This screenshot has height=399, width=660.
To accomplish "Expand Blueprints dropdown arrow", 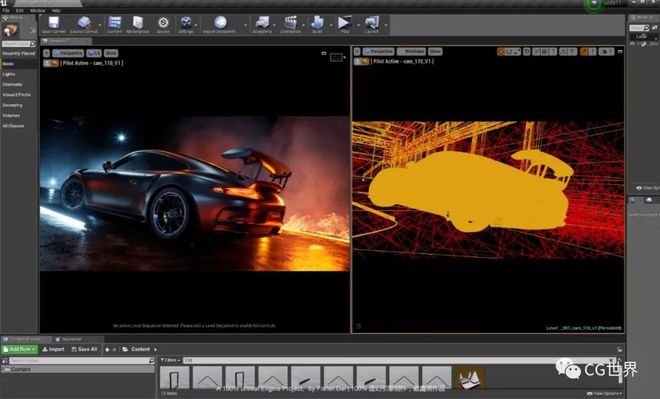I will click(x=274, y=25).
